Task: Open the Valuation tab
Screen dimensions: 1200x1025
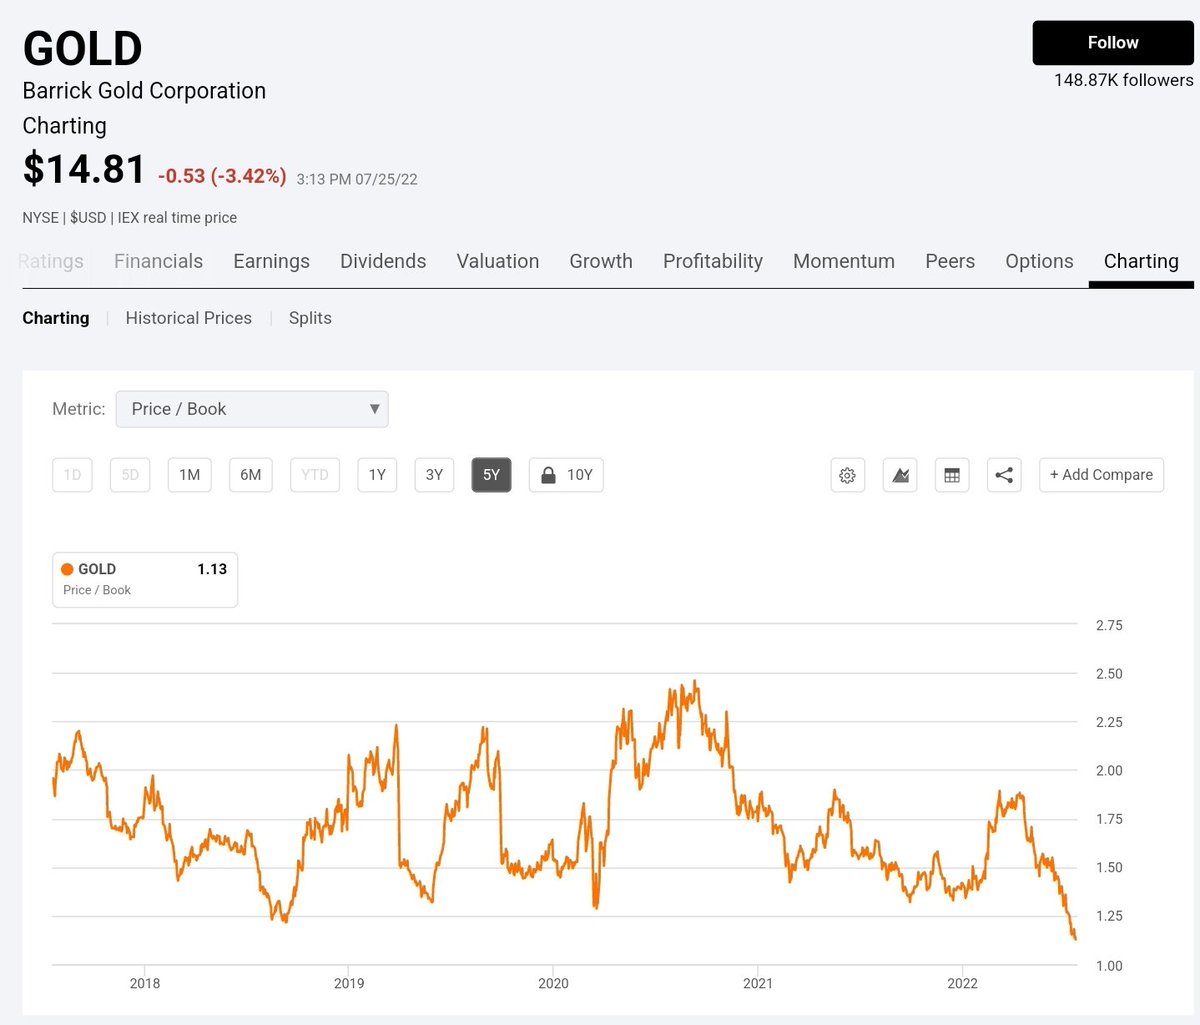Action: tap(498, 261)
